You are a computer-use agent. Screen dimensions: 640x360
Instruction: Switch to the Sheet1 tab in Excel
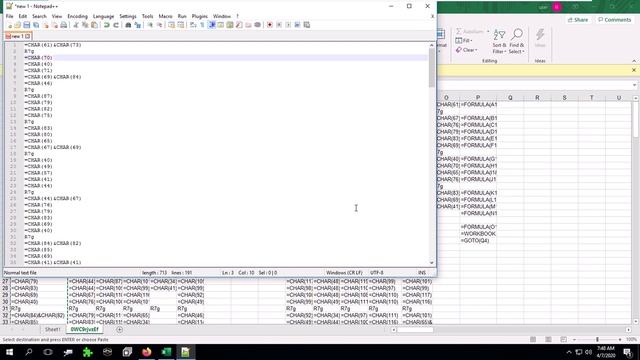[52, 329]
